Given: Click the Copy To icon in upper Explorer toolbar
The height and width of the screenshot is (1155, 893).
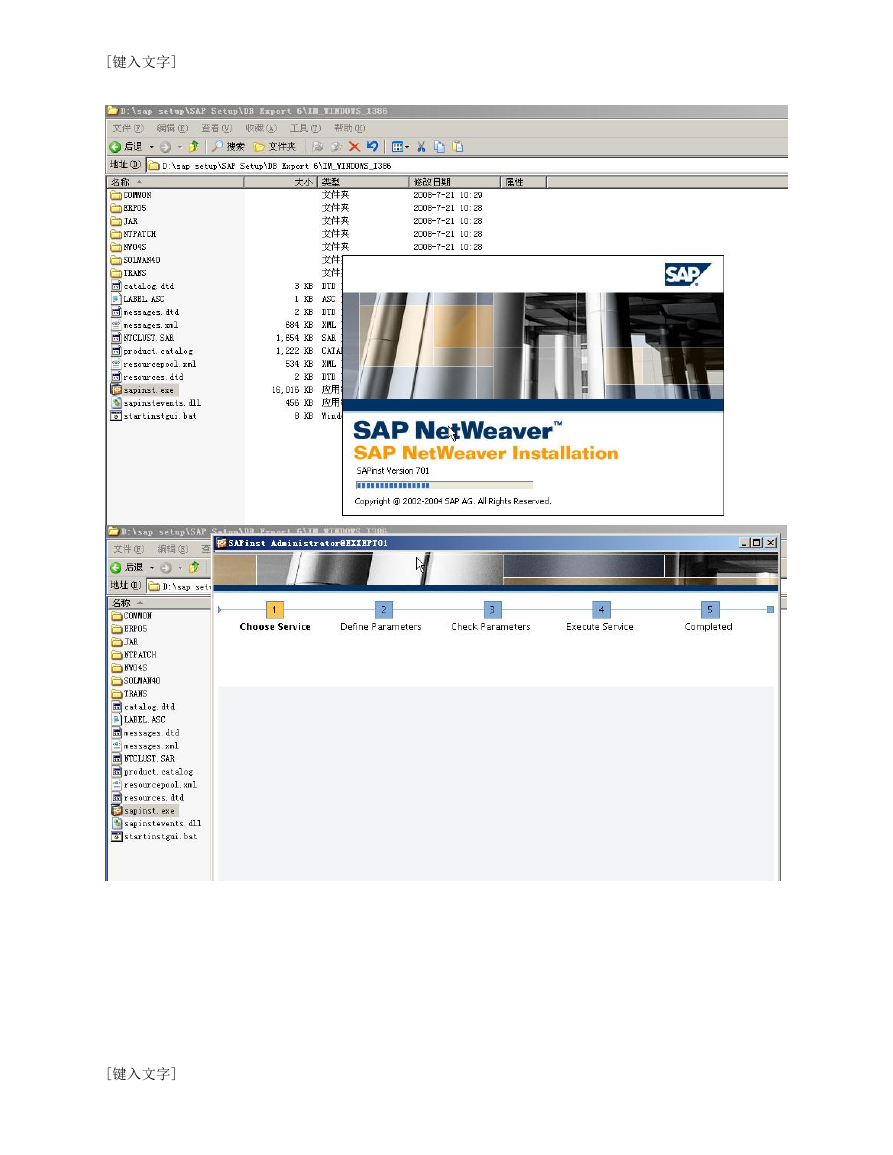Looking at the screenshot, I should click(336, 147).
